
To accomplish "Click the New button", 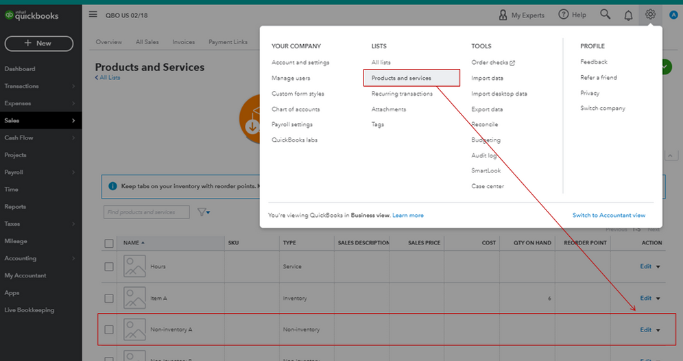I will tap(39, 43).
